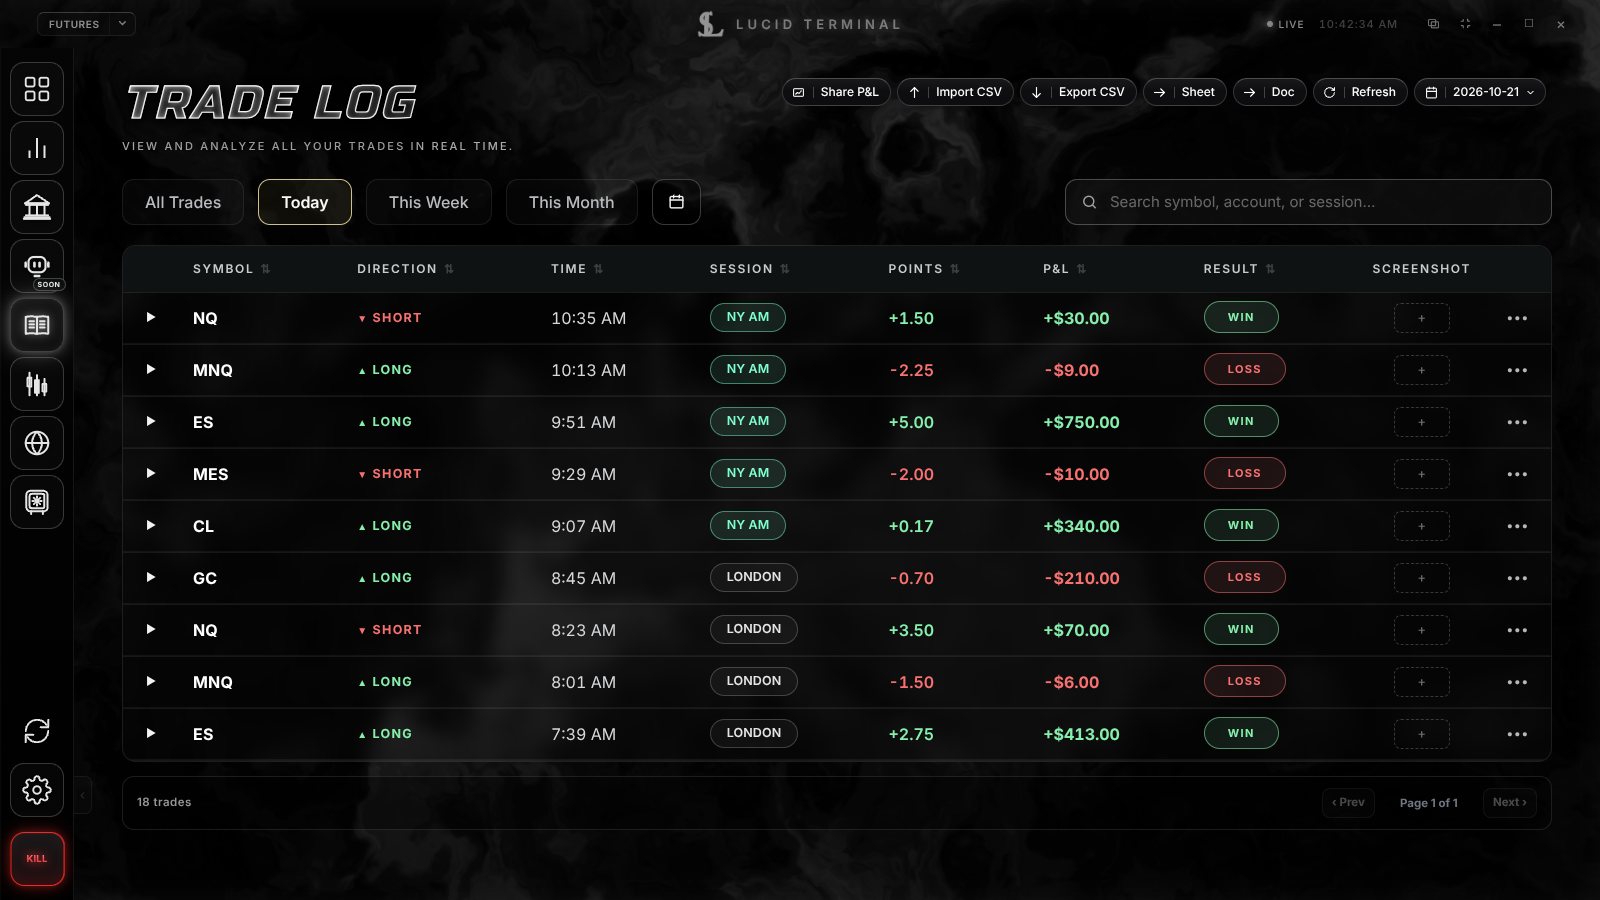Open the FUTURES market dropdown
The height and width of the screenshot is (900, 1600).
(x=86, y=24)
